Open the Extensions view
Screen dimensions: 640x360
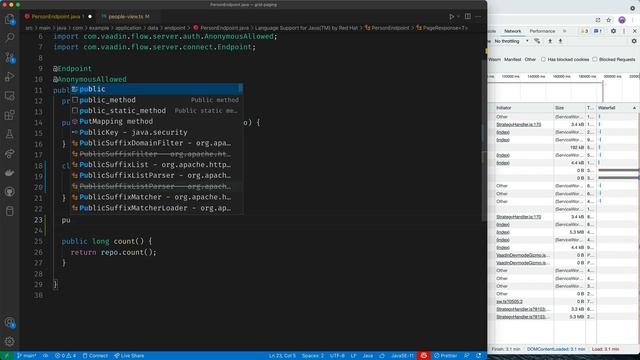coord(9,115)
